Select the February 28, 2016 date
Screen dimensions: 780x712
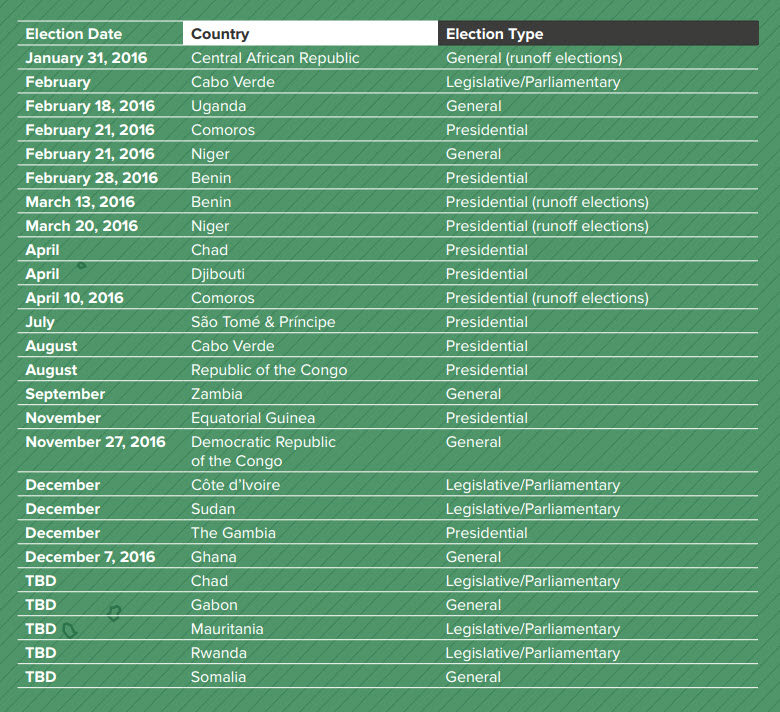[x=91, y=178]
